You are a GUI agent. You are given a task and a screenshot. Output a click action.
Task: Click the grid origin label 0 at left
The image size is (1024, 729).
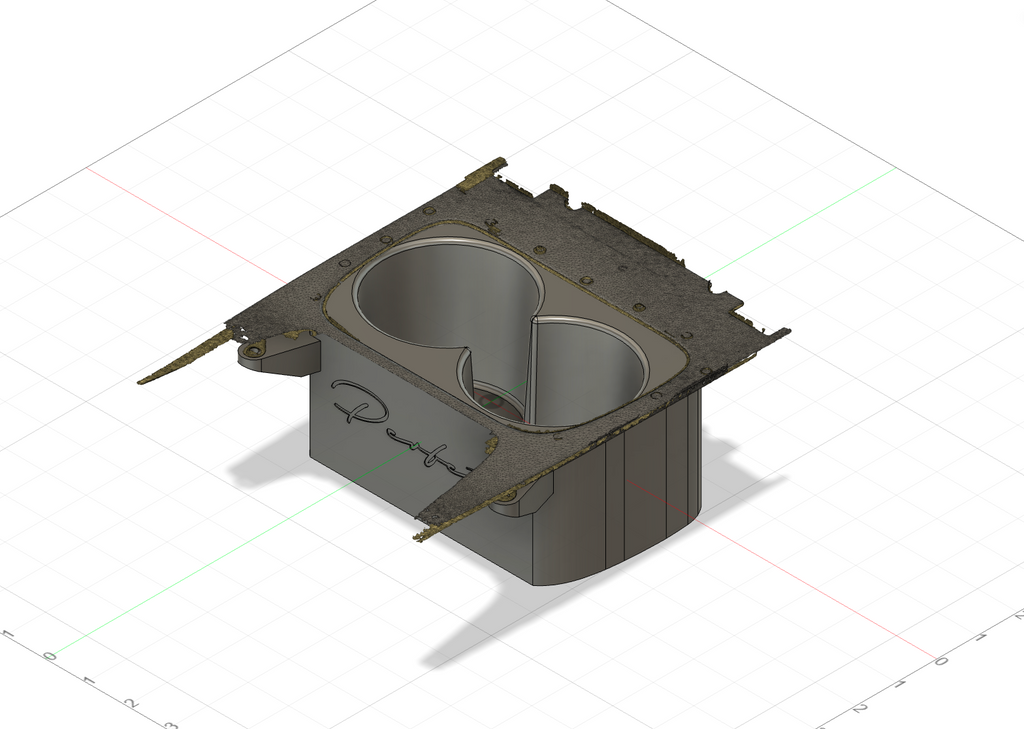click(50, 656)
